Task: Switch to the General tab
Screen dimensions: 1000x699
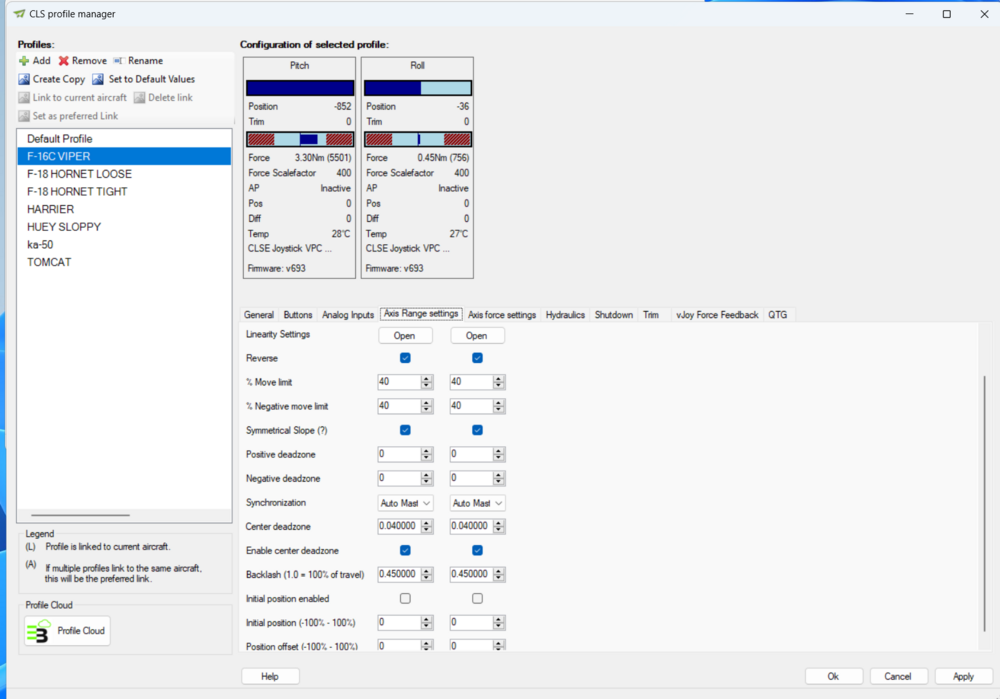Action: 259,314
